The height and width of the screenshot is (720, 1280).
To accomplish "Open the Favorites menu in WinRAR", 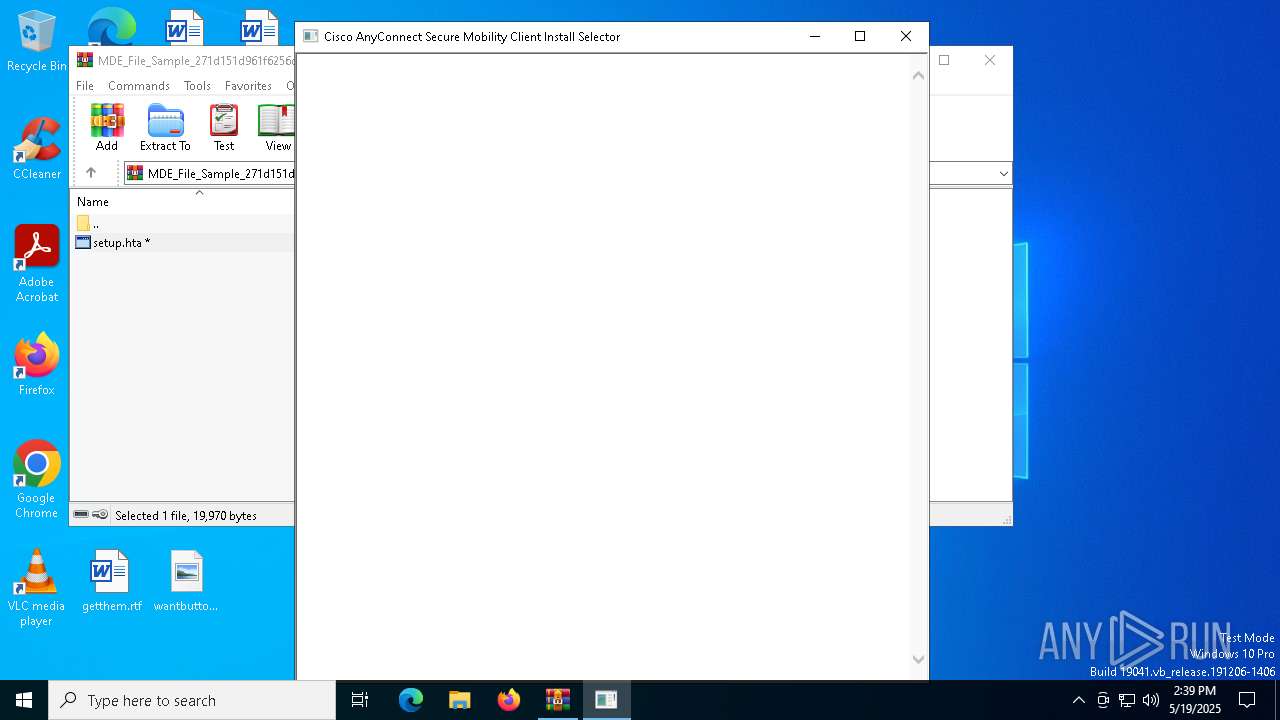I will [x=248, y=86].
